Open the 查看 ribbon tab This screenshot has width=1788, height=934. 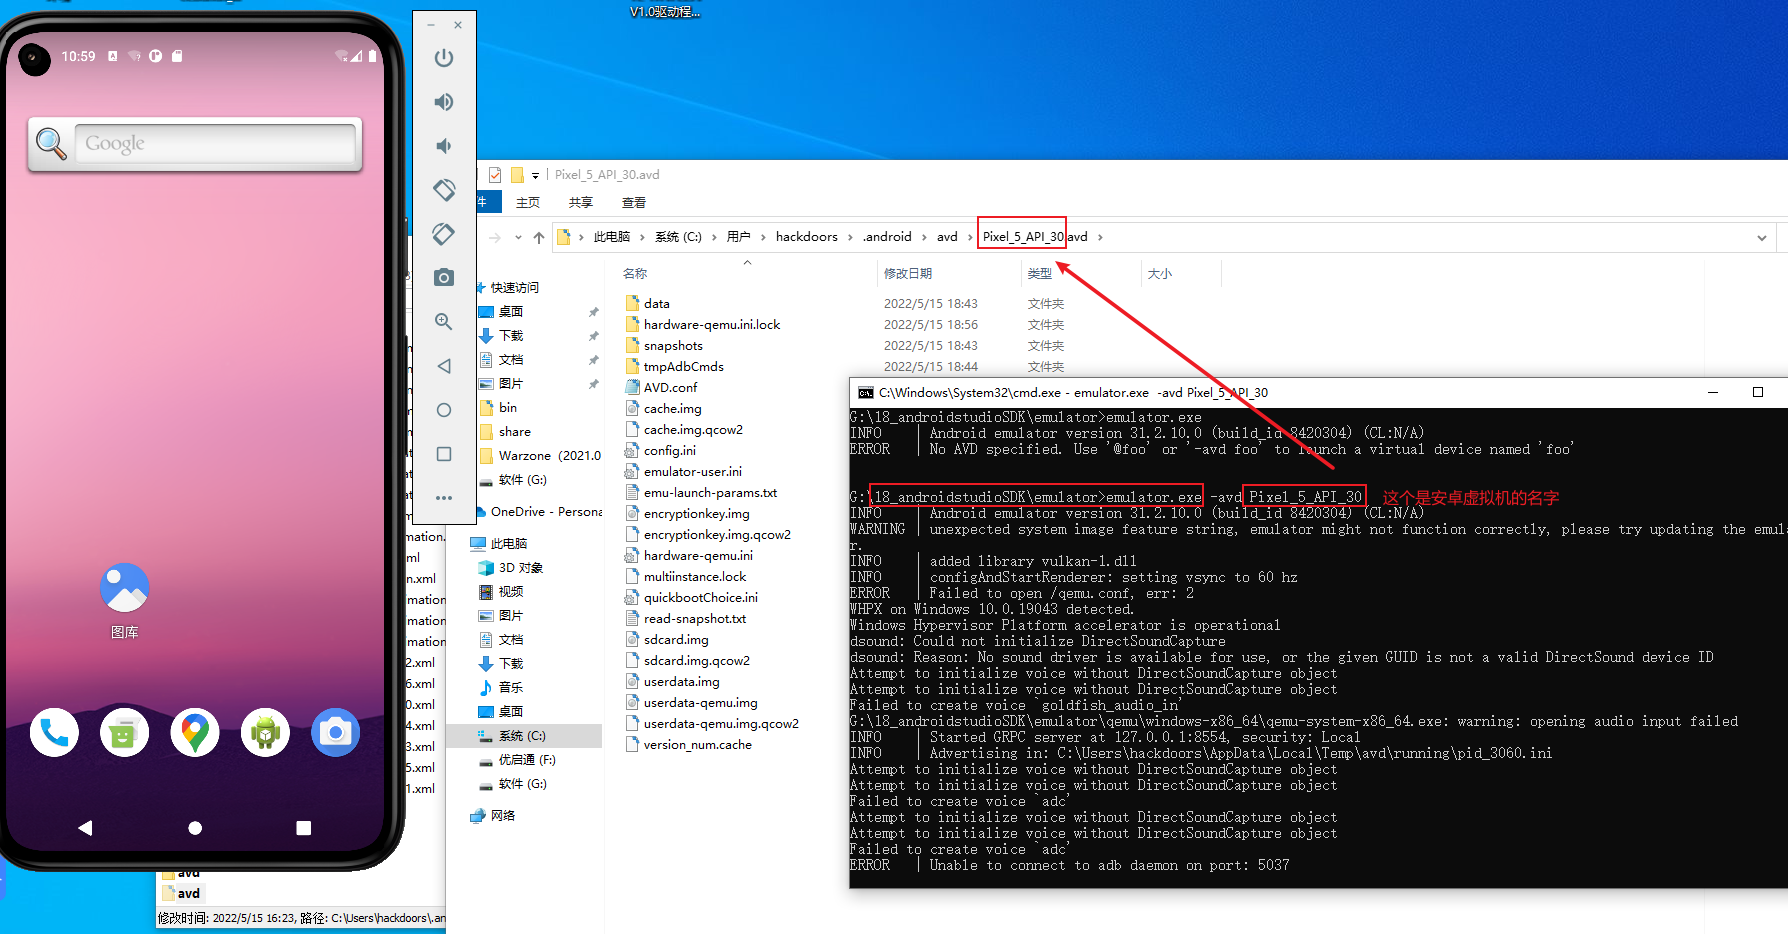pyautogui.click(x=634, y=202)
